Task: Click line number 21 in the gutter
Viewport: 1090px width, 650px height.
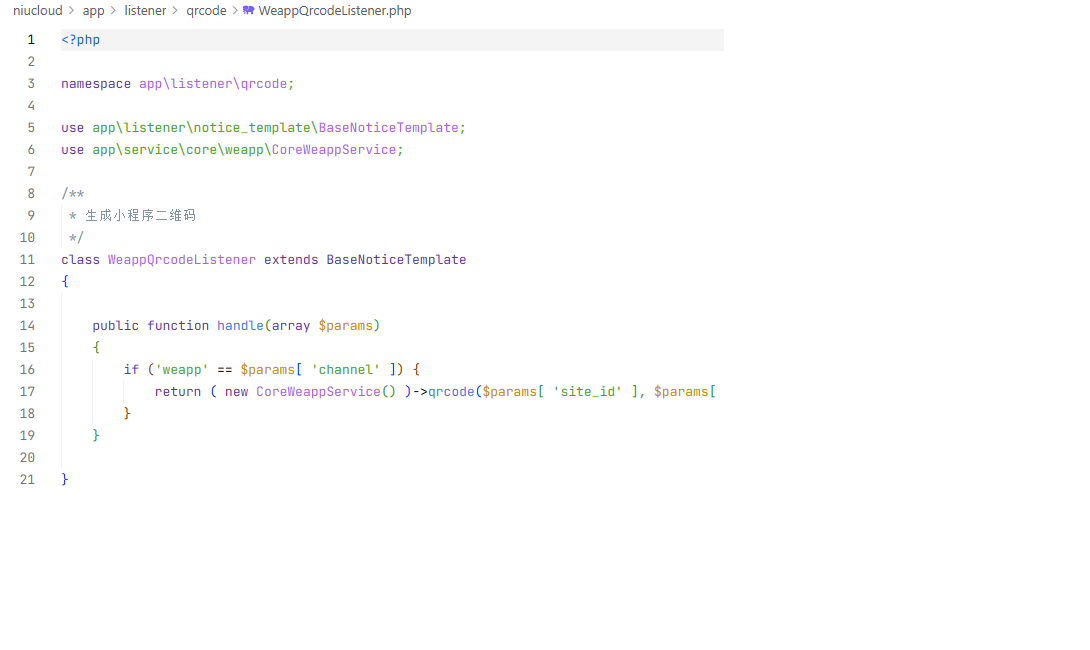Action: pos(27,479)
